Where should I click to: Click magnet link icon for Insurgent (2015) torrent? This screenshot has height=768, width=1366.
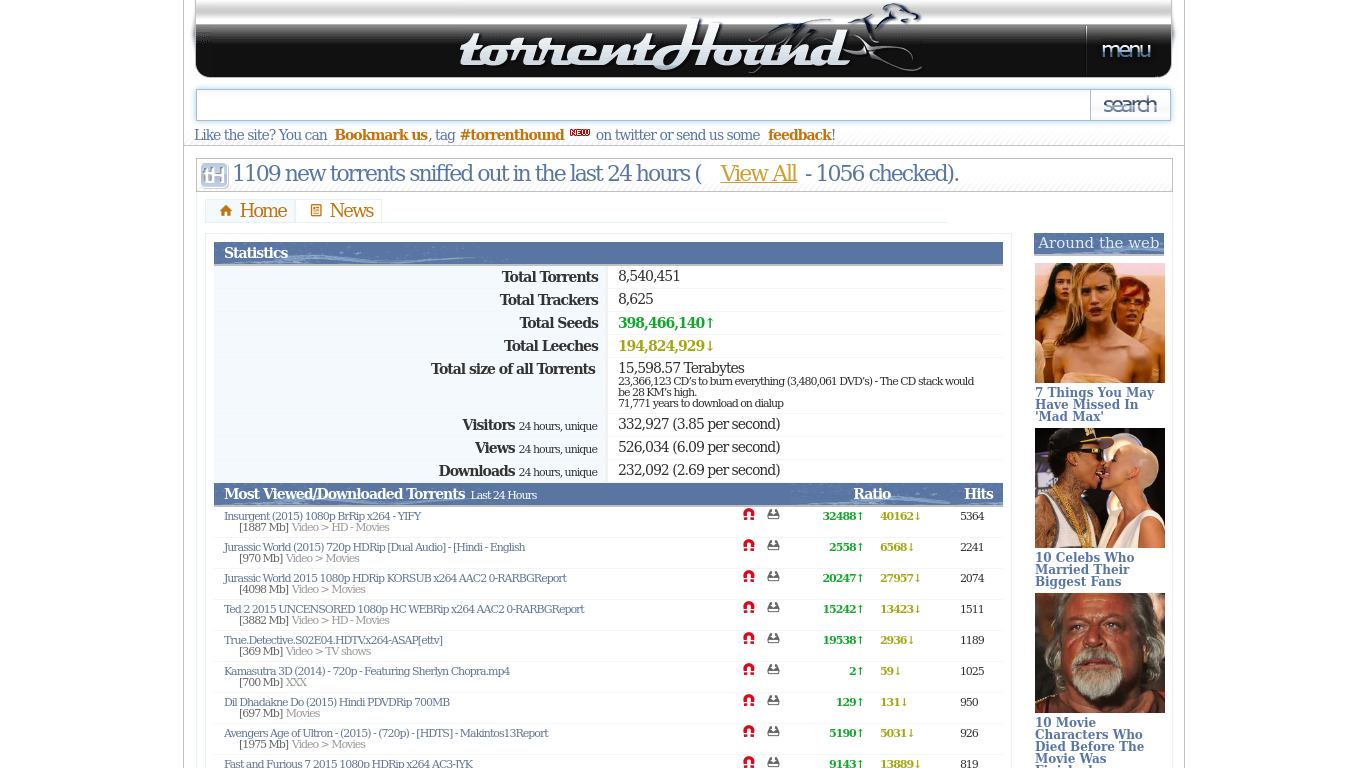coord(749,515)
